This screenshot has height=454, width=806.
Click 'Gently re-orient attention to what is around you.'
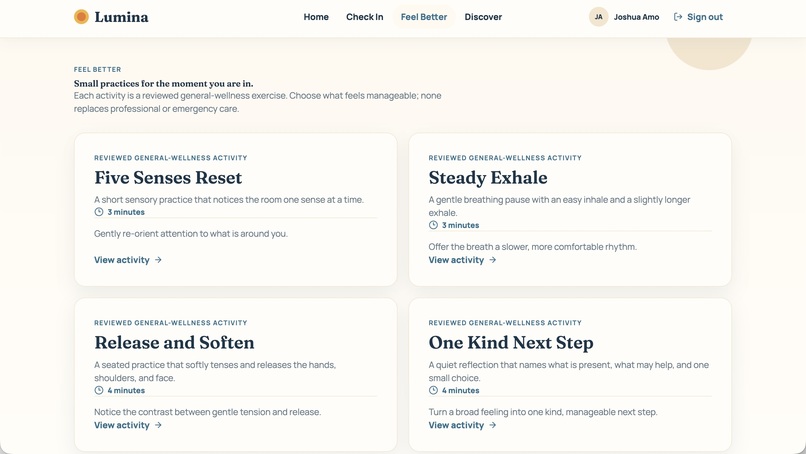(x=191, y=233)
